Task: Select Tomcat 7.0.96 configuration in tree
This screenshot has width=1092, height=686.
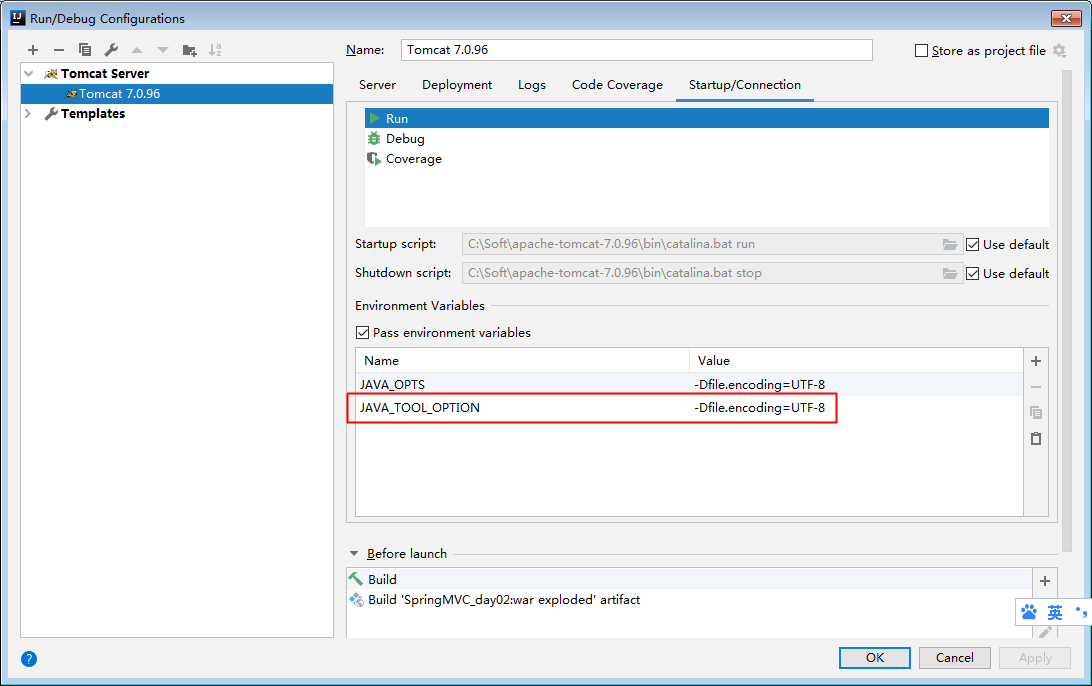Action: pyautogui.click(x=177, y=93)
